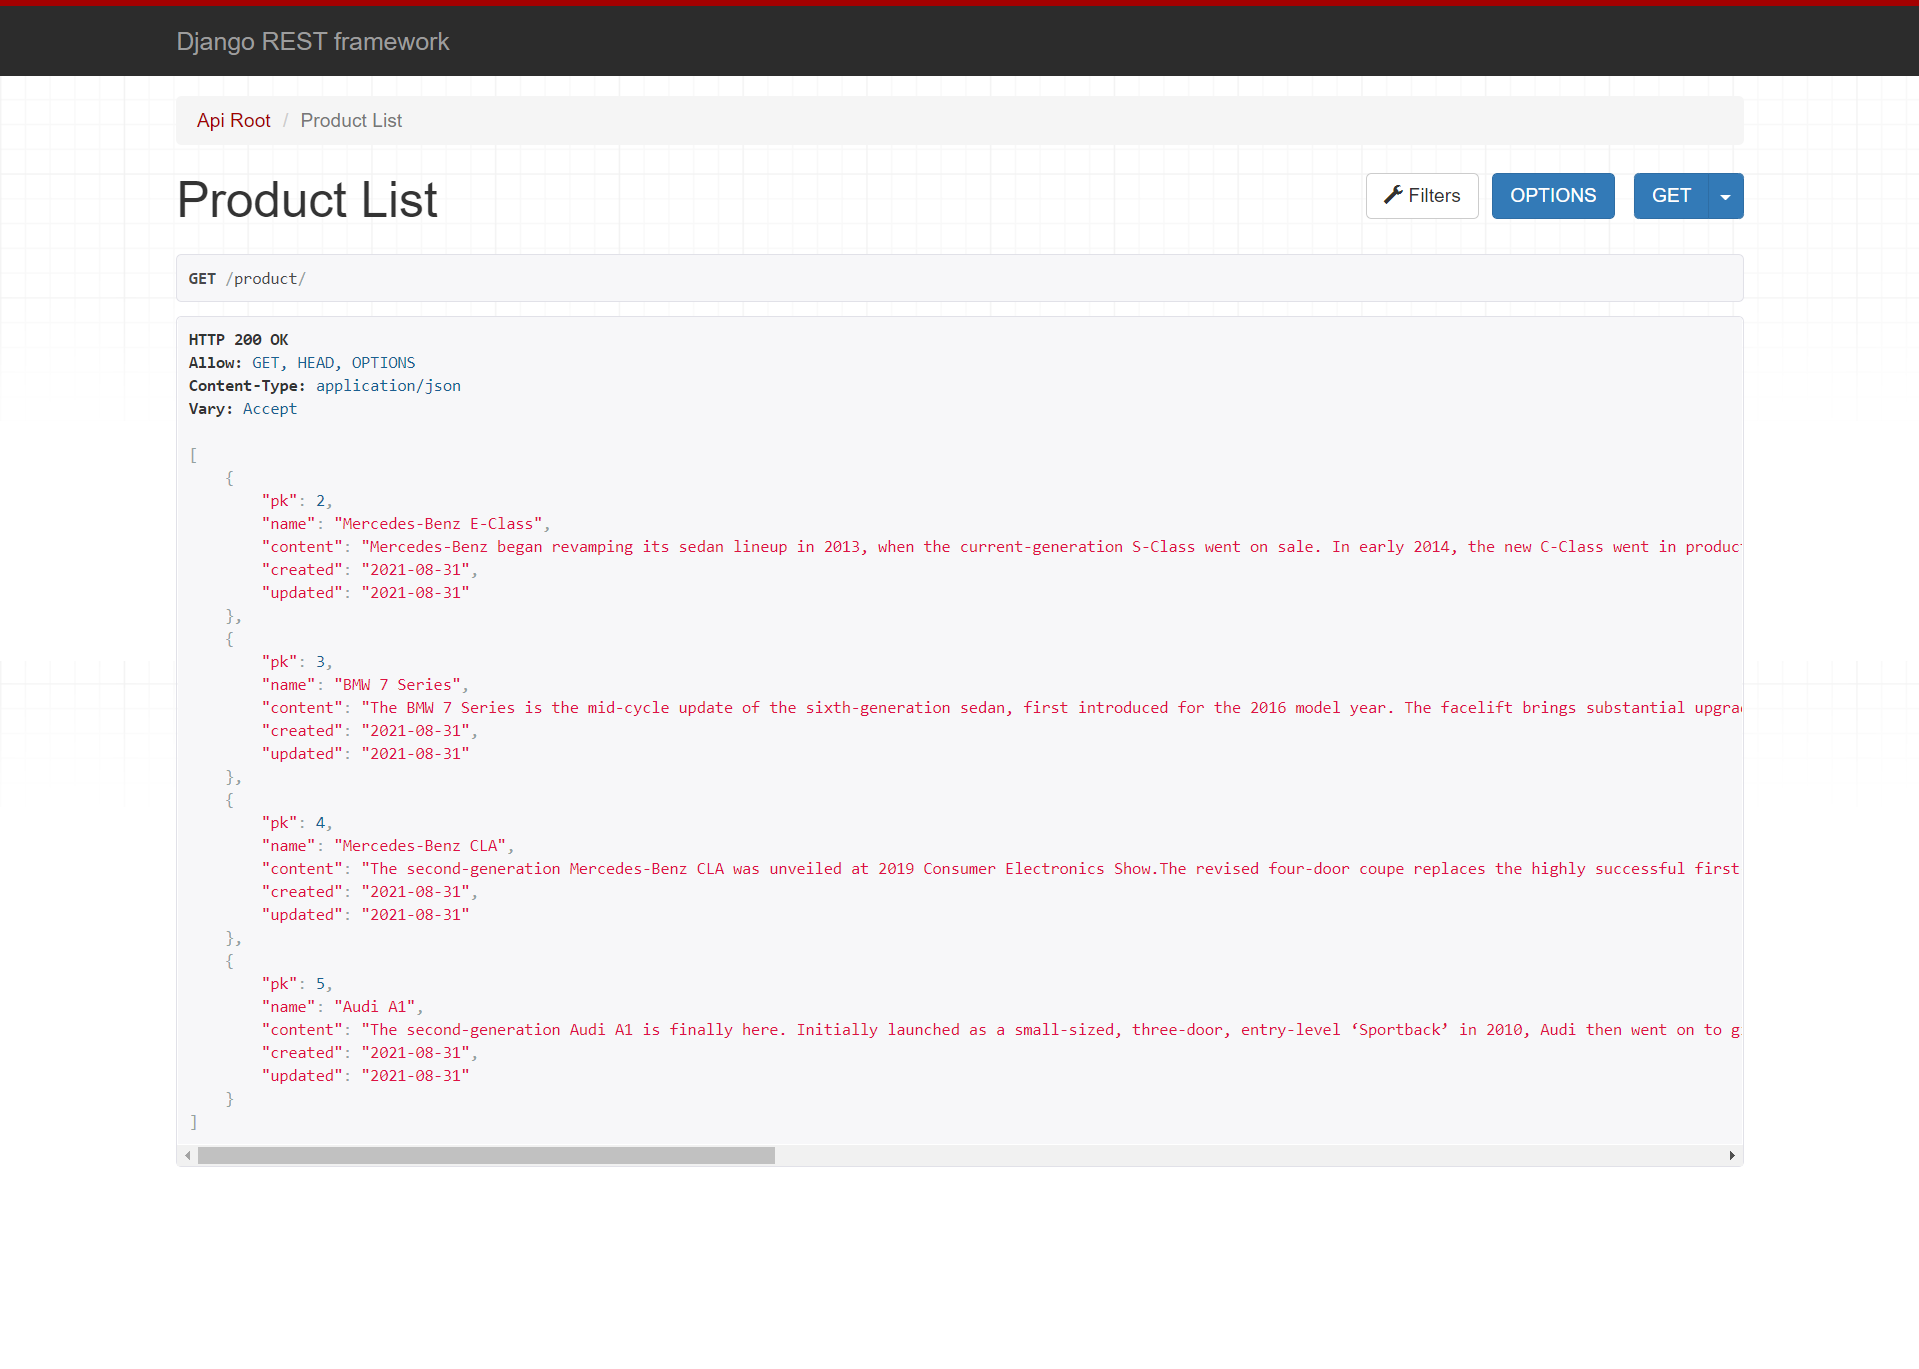The height and width of the screenshot is (1369, 1919).
Task: Click the "pk": 3 line
Action: coord(296,662)
